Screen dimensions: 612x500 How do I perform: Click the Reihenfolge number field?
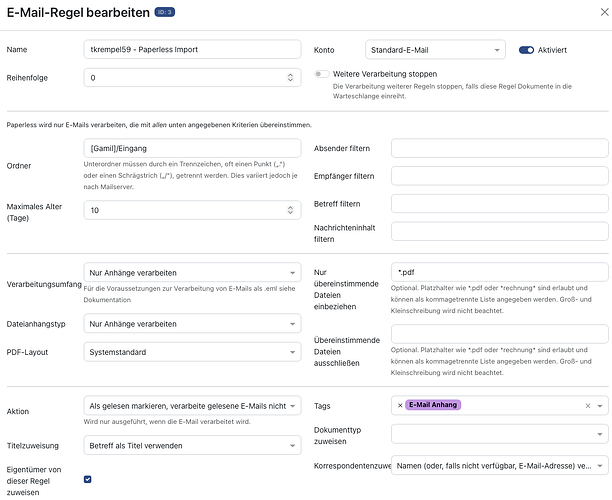(192, 78)
